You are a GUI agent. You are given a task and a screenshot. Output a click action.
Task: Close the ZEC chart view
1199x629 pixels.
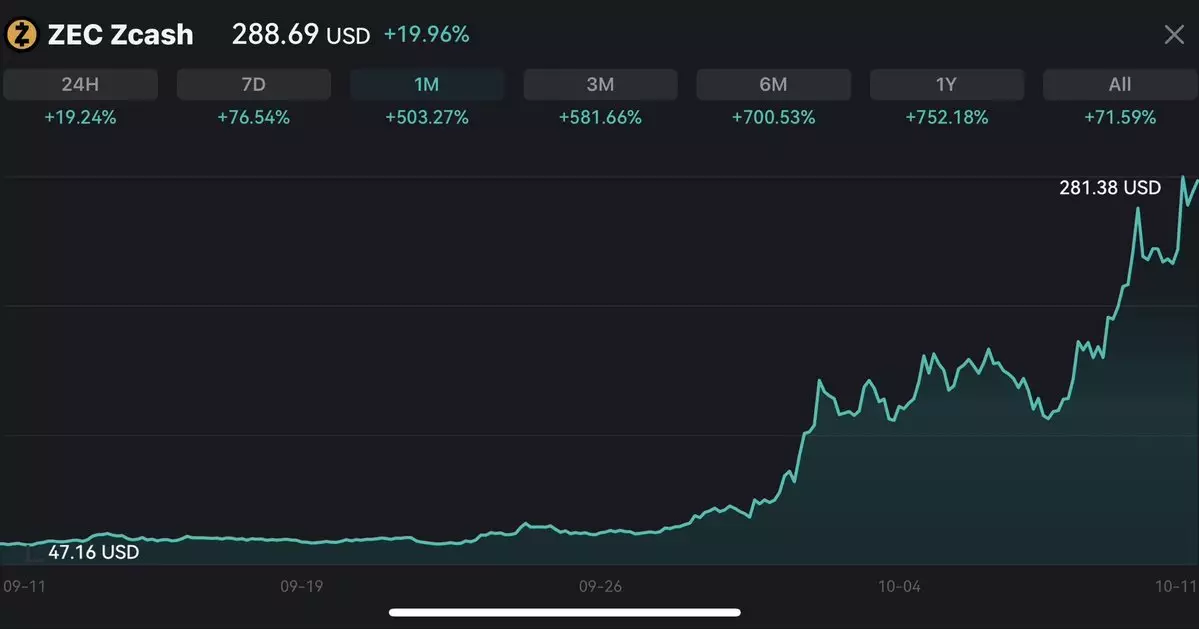click(x=1174, y=36)
